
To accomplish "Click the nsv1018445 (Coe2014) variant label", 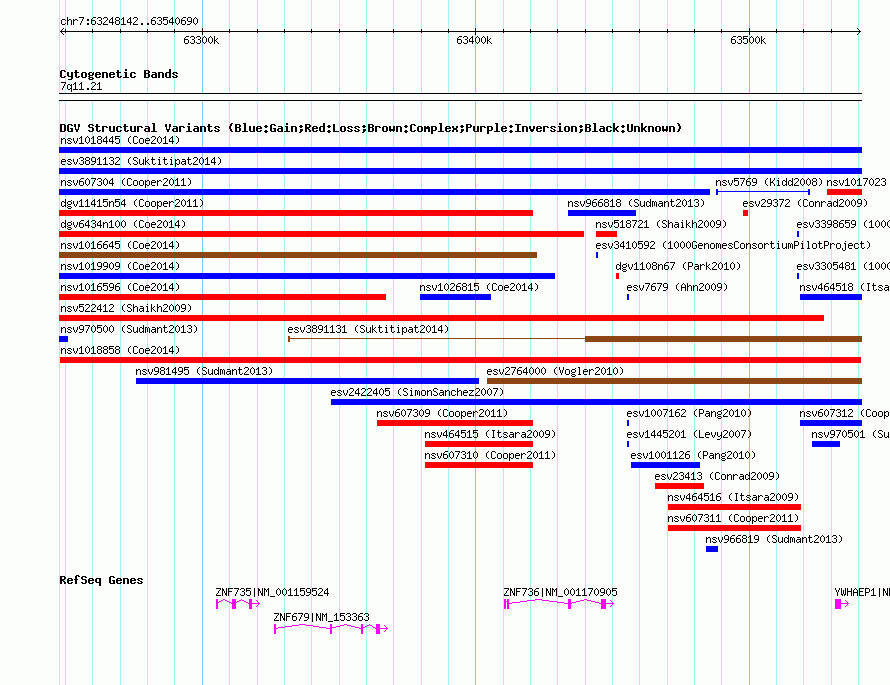I will click(120, 140).
